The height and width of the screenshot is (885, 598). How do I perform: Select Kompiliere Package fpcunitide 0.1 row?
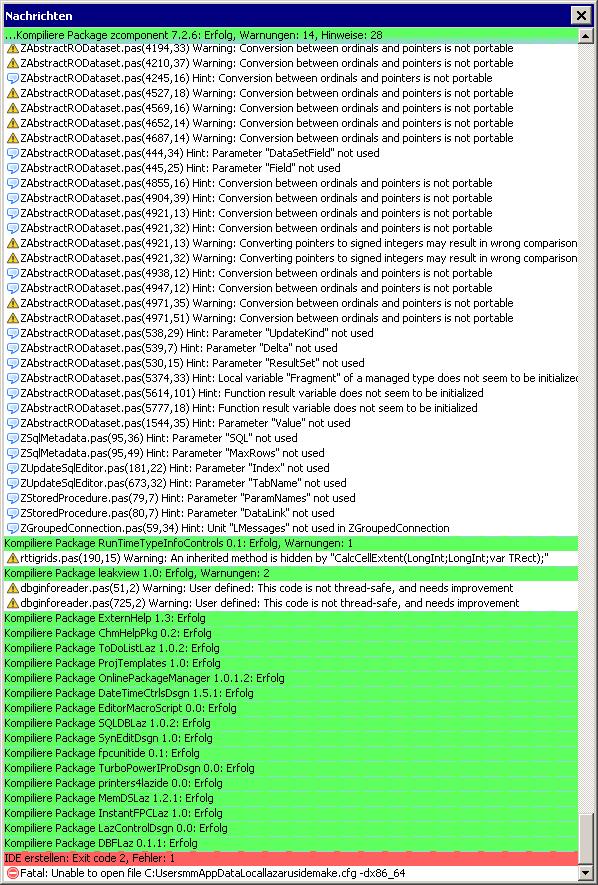tap(291, 753)
